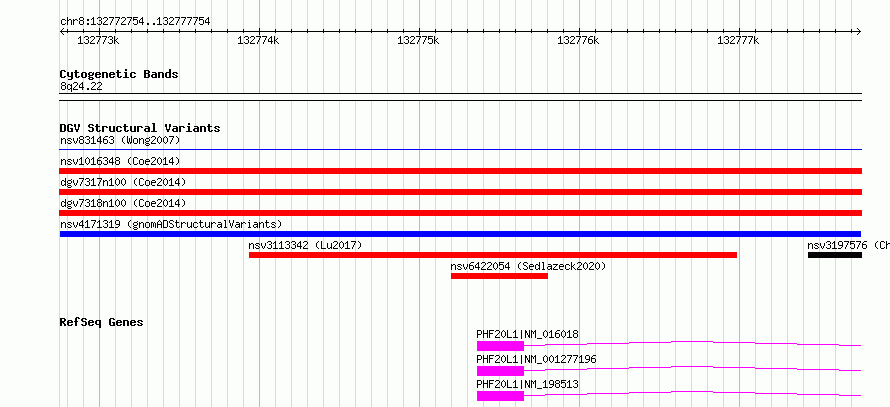
Task: Click the DGV Structural Variants track title
Action: pyautogui.click(x=140, y=128)
